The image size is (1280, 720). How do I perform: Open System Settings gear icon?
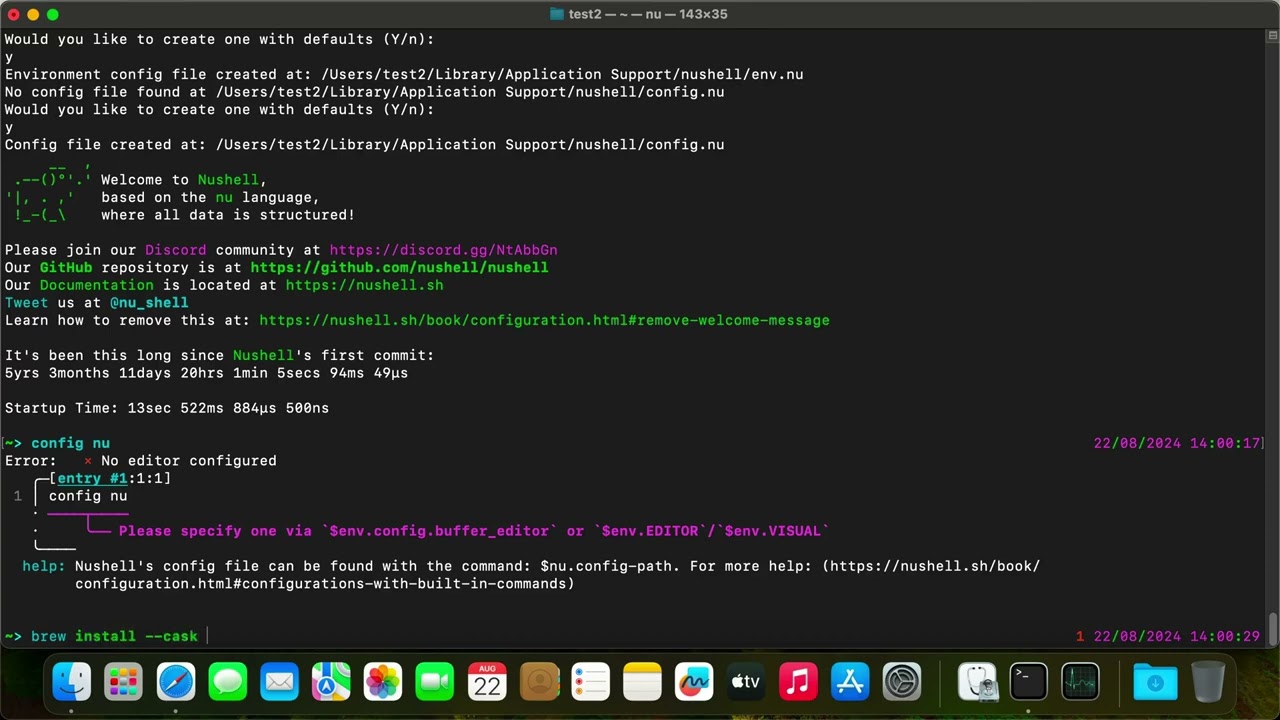[902, 682]
